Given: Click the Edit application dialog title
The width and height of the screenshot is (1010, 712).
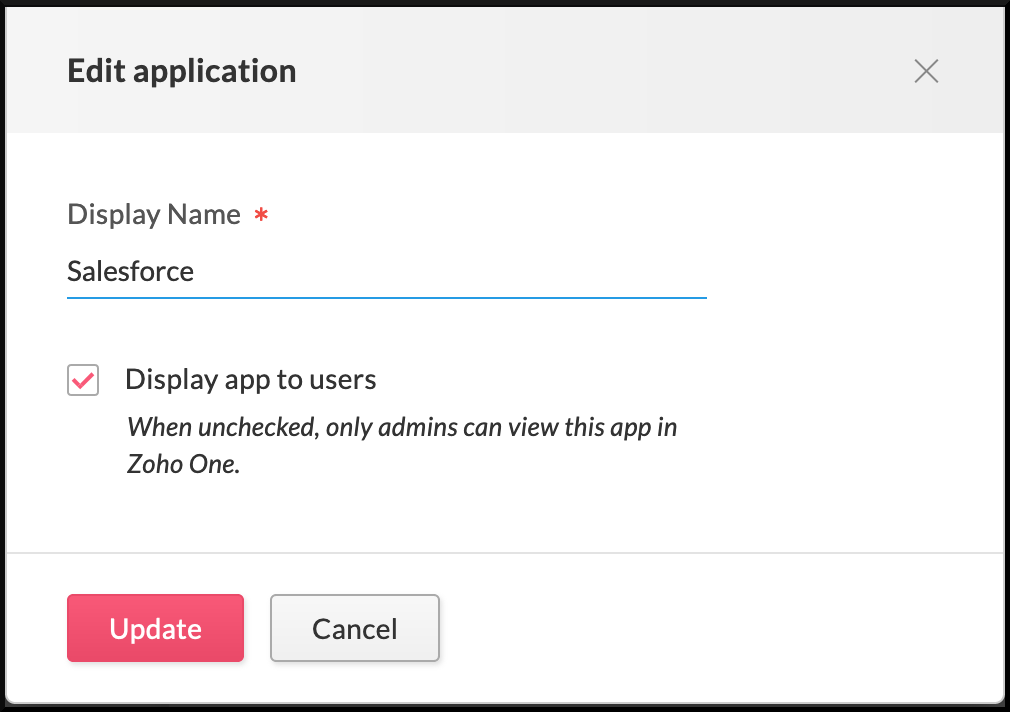Looking at the screenshot, I should tap(181, 71).
